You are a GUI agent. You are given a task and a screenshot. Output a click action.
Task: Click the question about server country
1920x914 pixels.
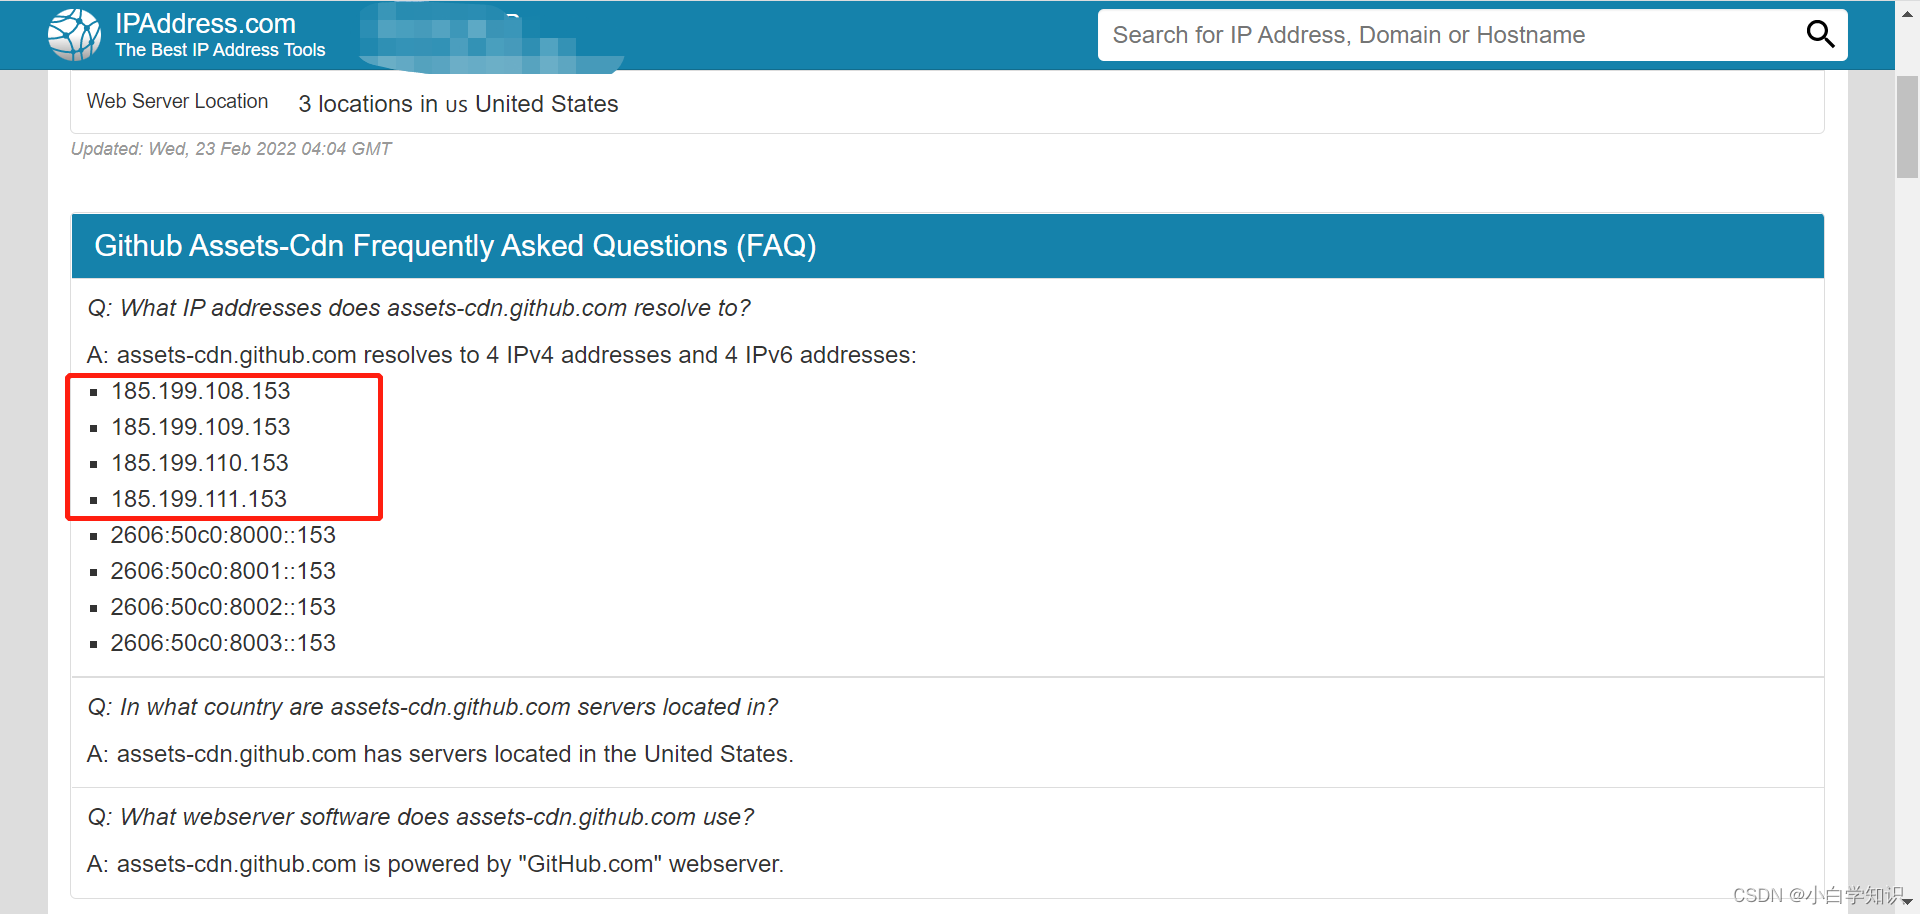[x=433, y=707]
